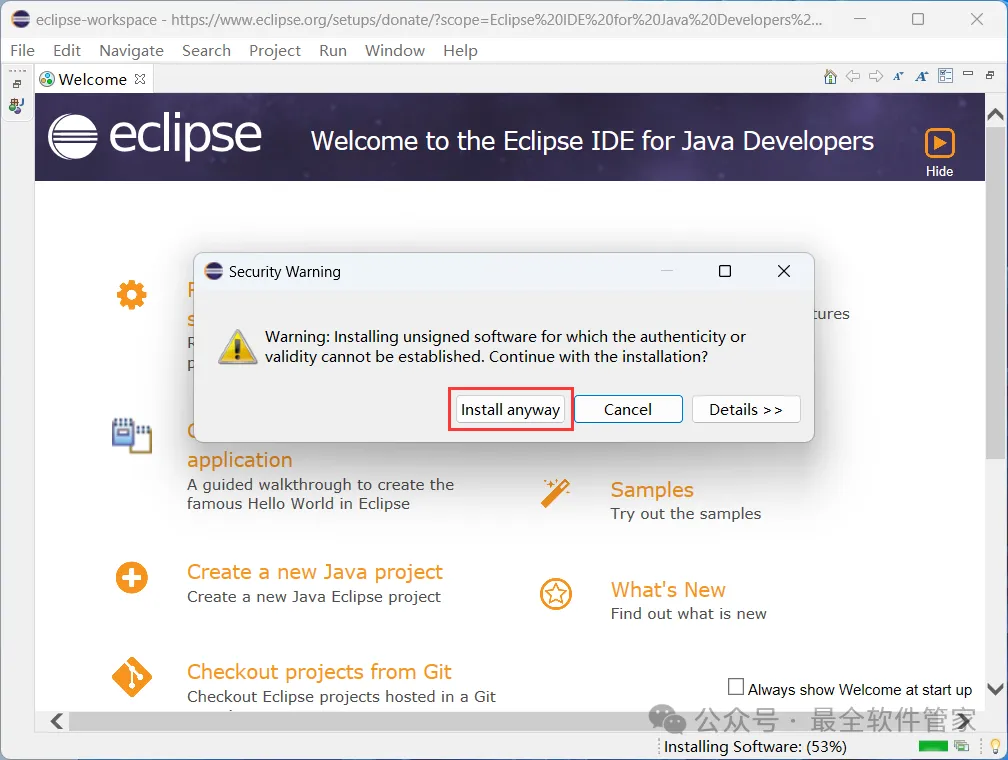The height and width of the screenshot is (760, 1008).
Task: Open the Search menu
Action: [x=206, y=50]
